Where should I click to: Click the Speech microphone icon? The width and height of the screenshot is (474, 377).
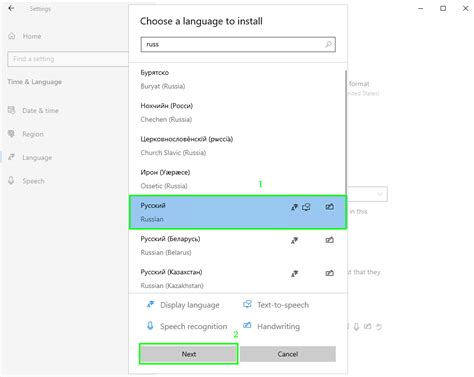(x=11, y=181)
